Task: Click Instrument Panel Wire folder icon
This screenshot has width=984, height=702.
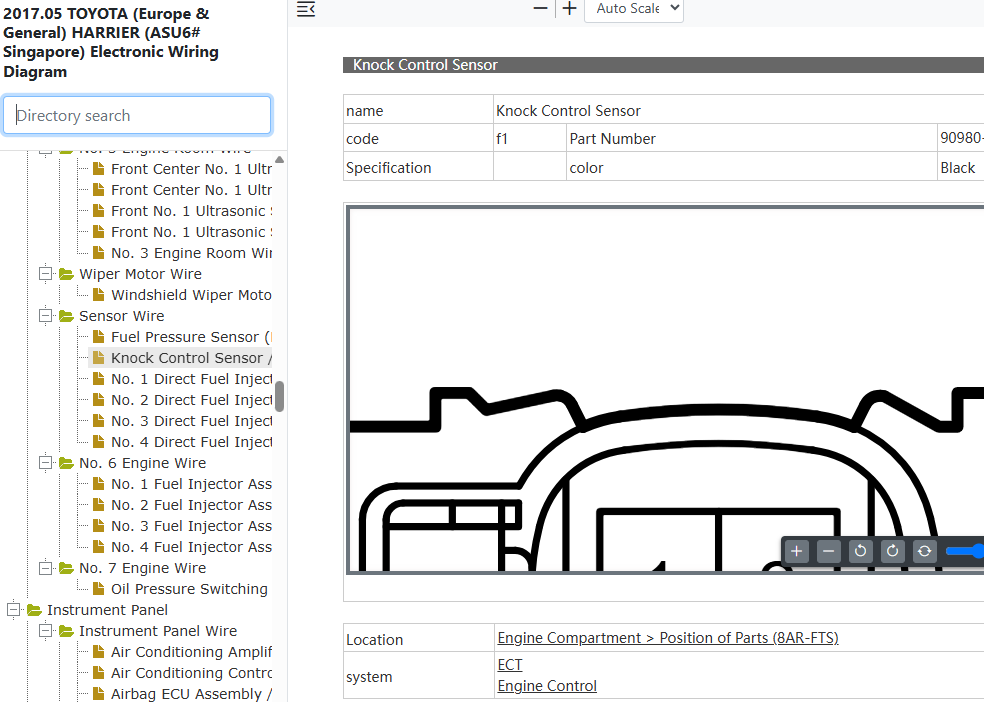Action: click(67, 631)
